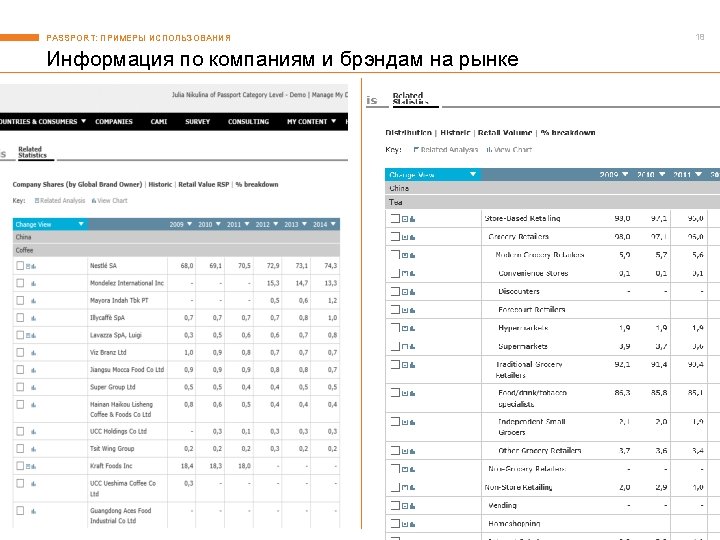
Task: Click % breakdown link in left panel
Action: pyautogui.click(x=257, y=185)
